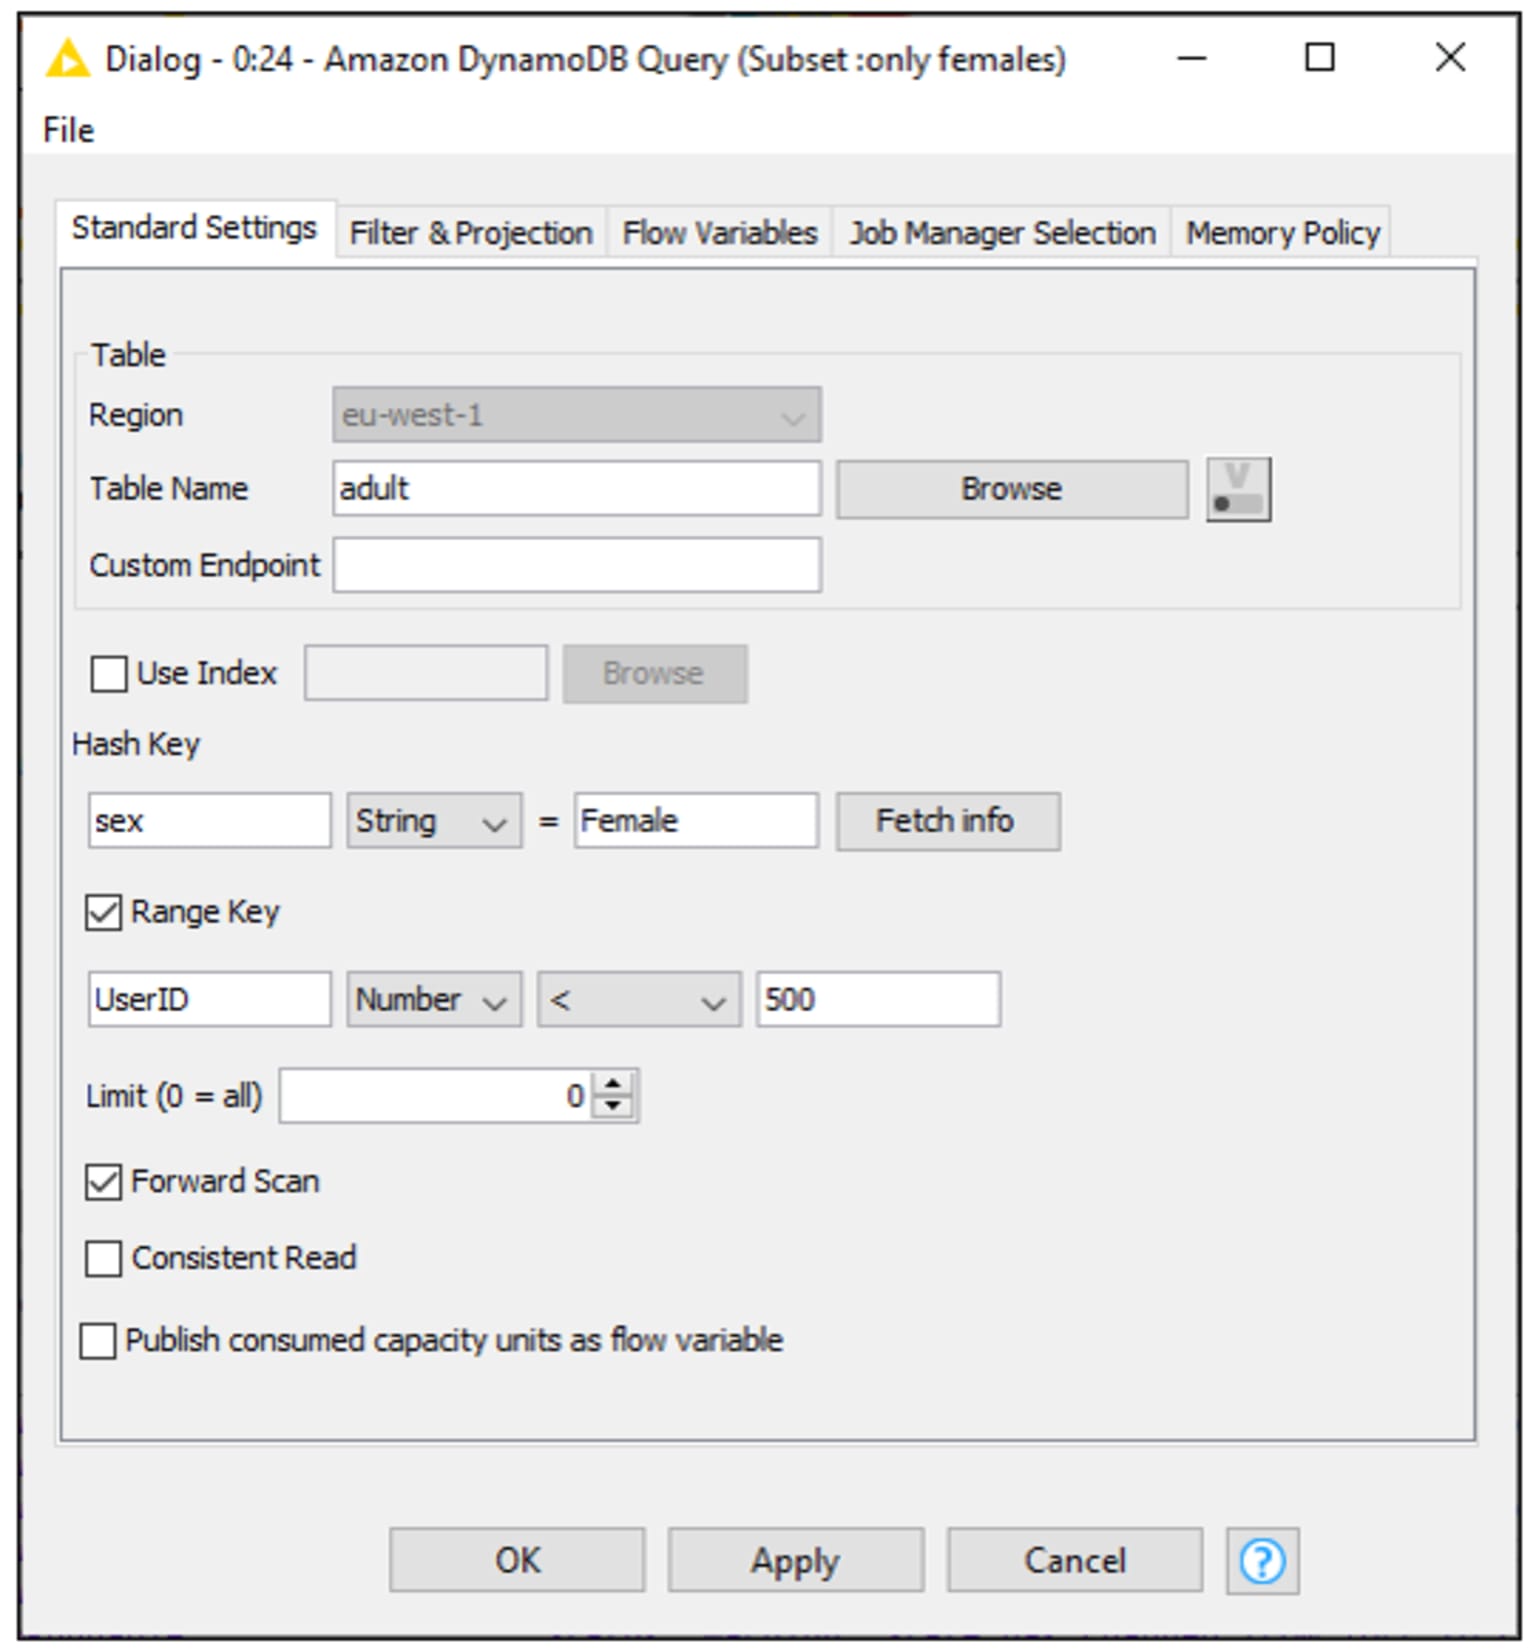Decrease the Limit value with down arrow

coord(613,1108)
